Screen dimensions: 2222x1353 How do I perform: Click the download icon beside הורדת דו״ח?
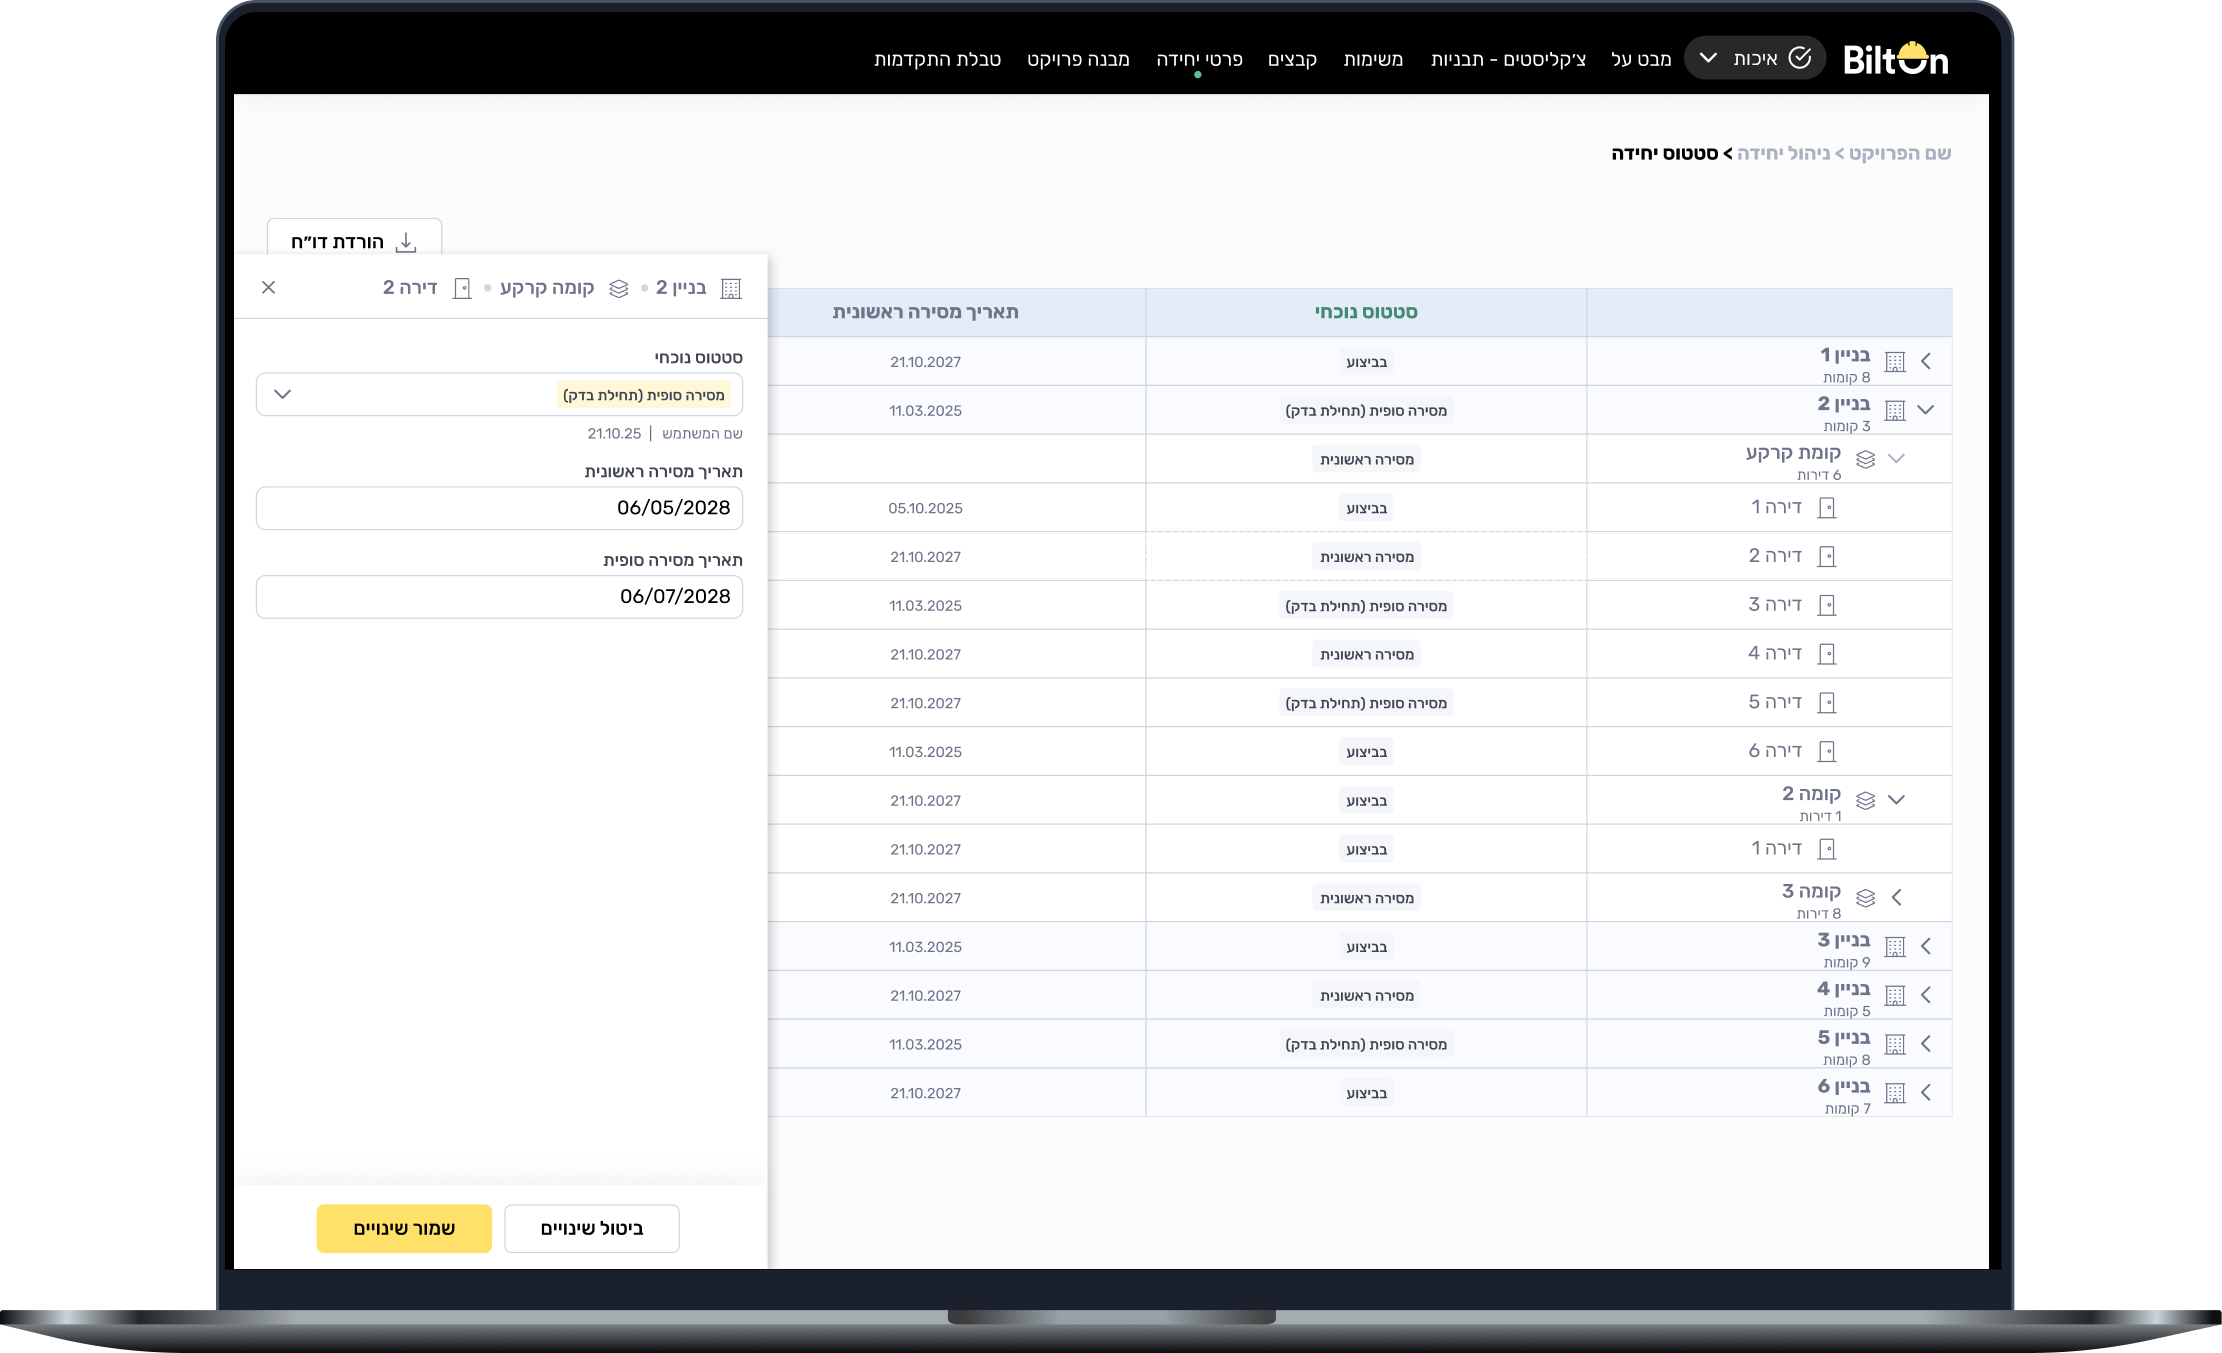coord(406,242)
